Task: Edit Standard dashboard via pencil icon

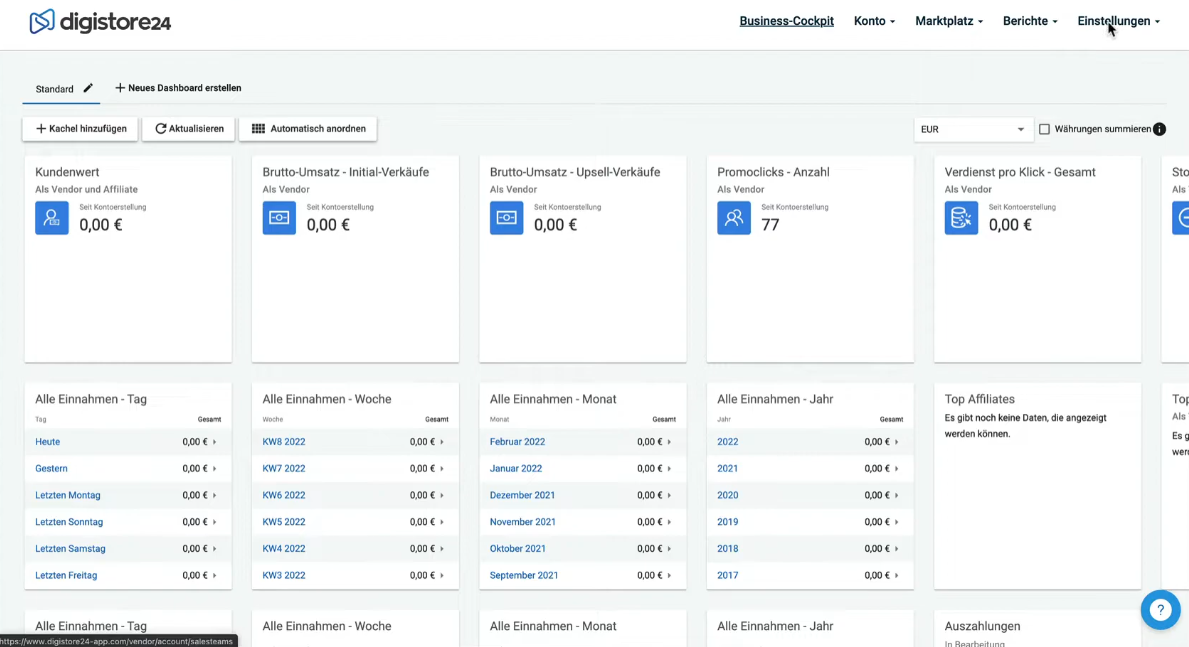Action: [88, 88]
